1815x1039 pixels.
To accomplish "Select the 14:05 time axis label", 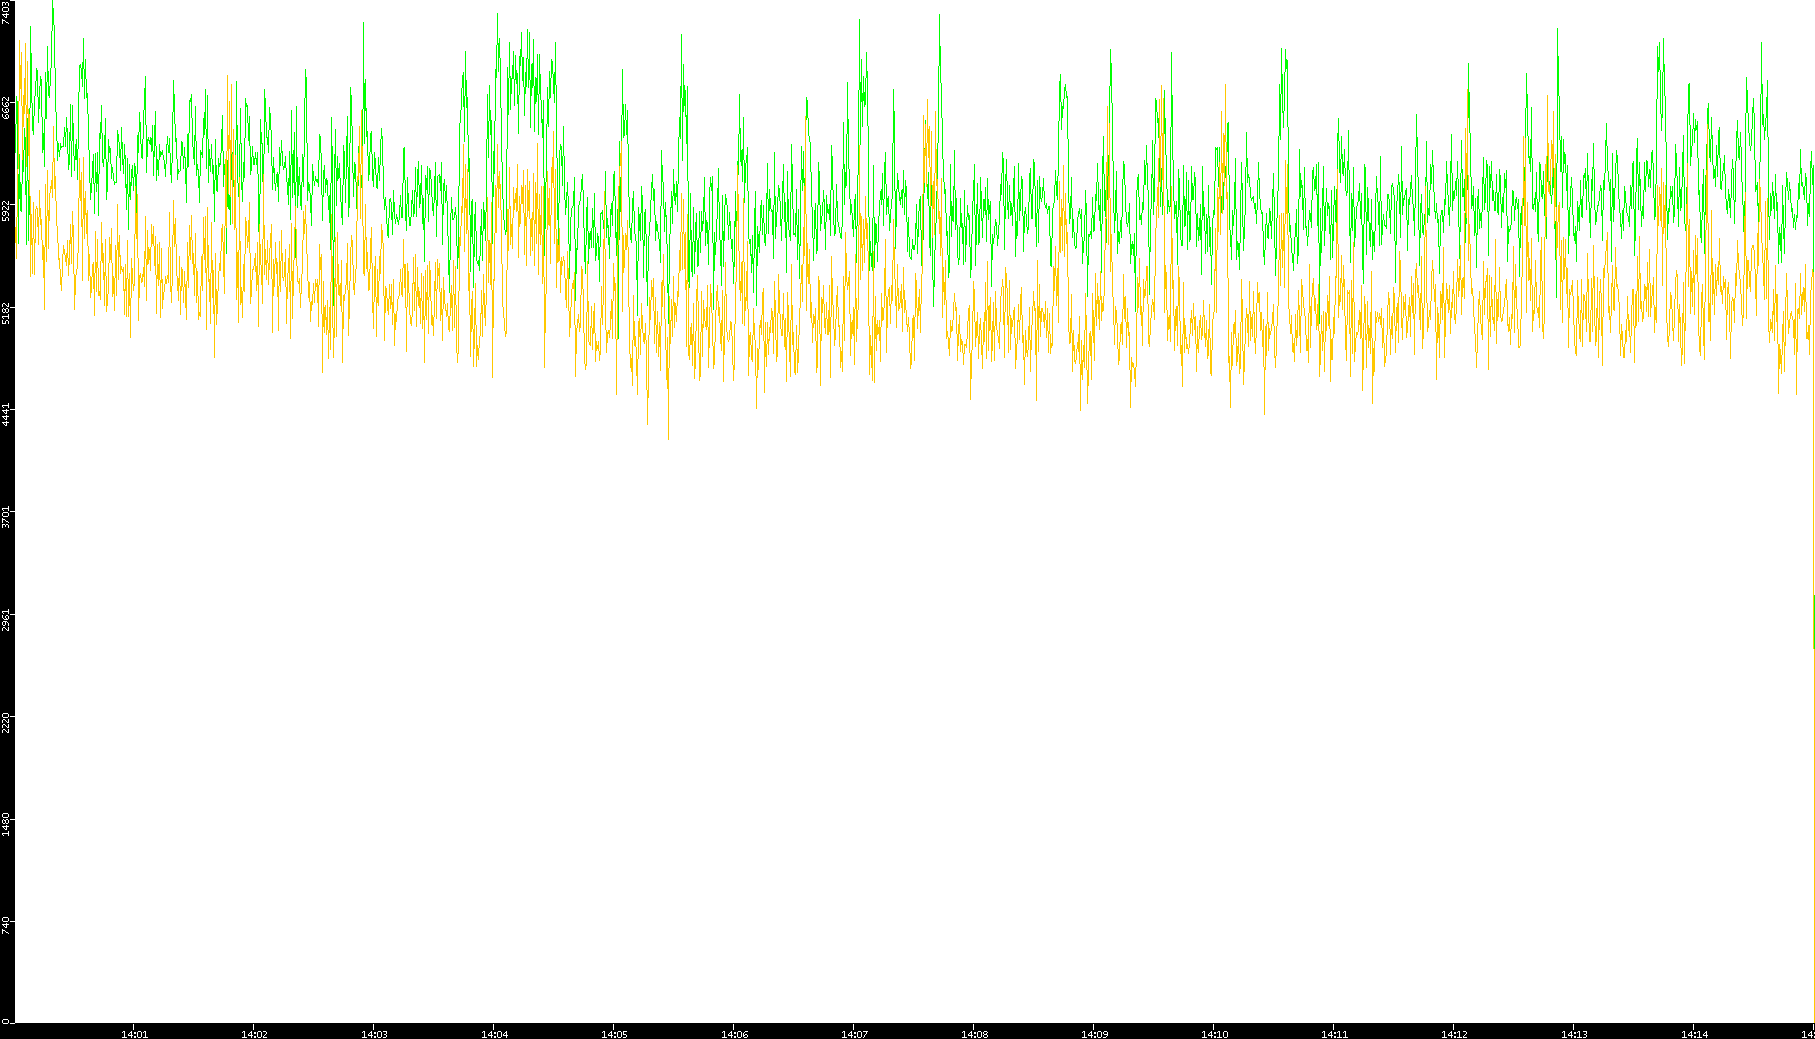I will (x=615, y=1033).
